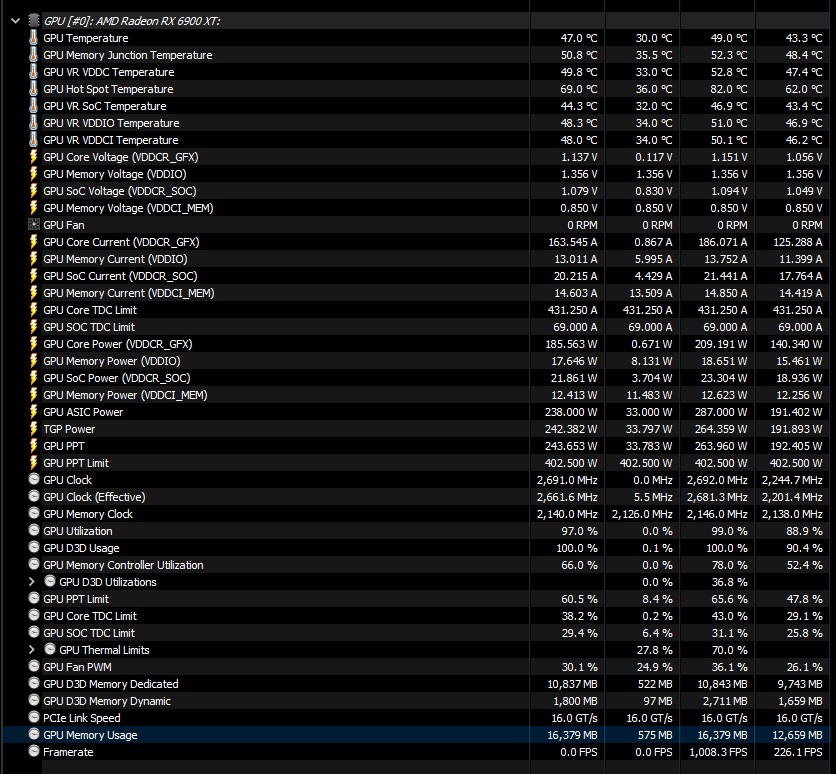Click thermometer icon of GPU Memory Junction Temperature

33,55
